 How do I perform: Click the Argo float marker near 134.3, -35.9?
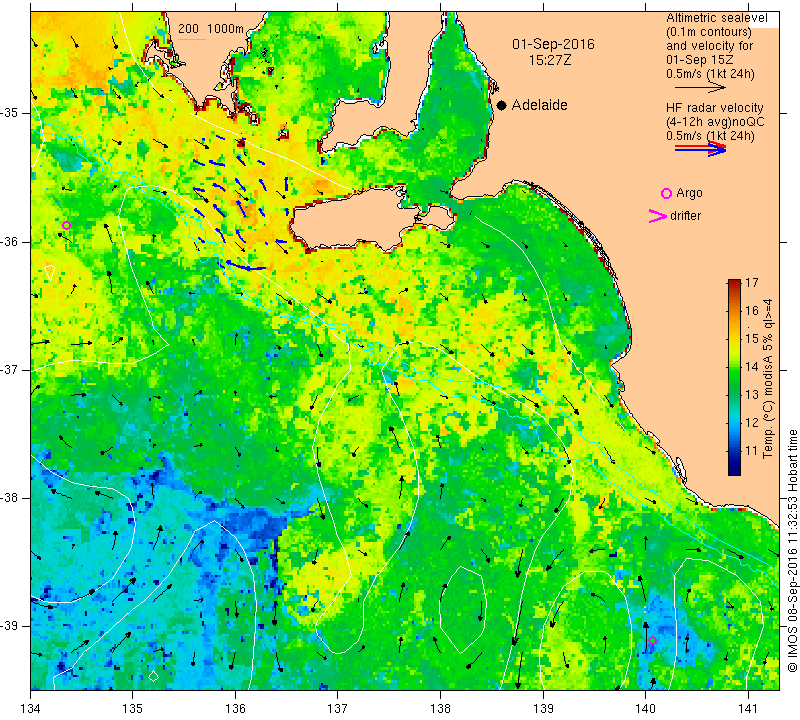(66, 226)
